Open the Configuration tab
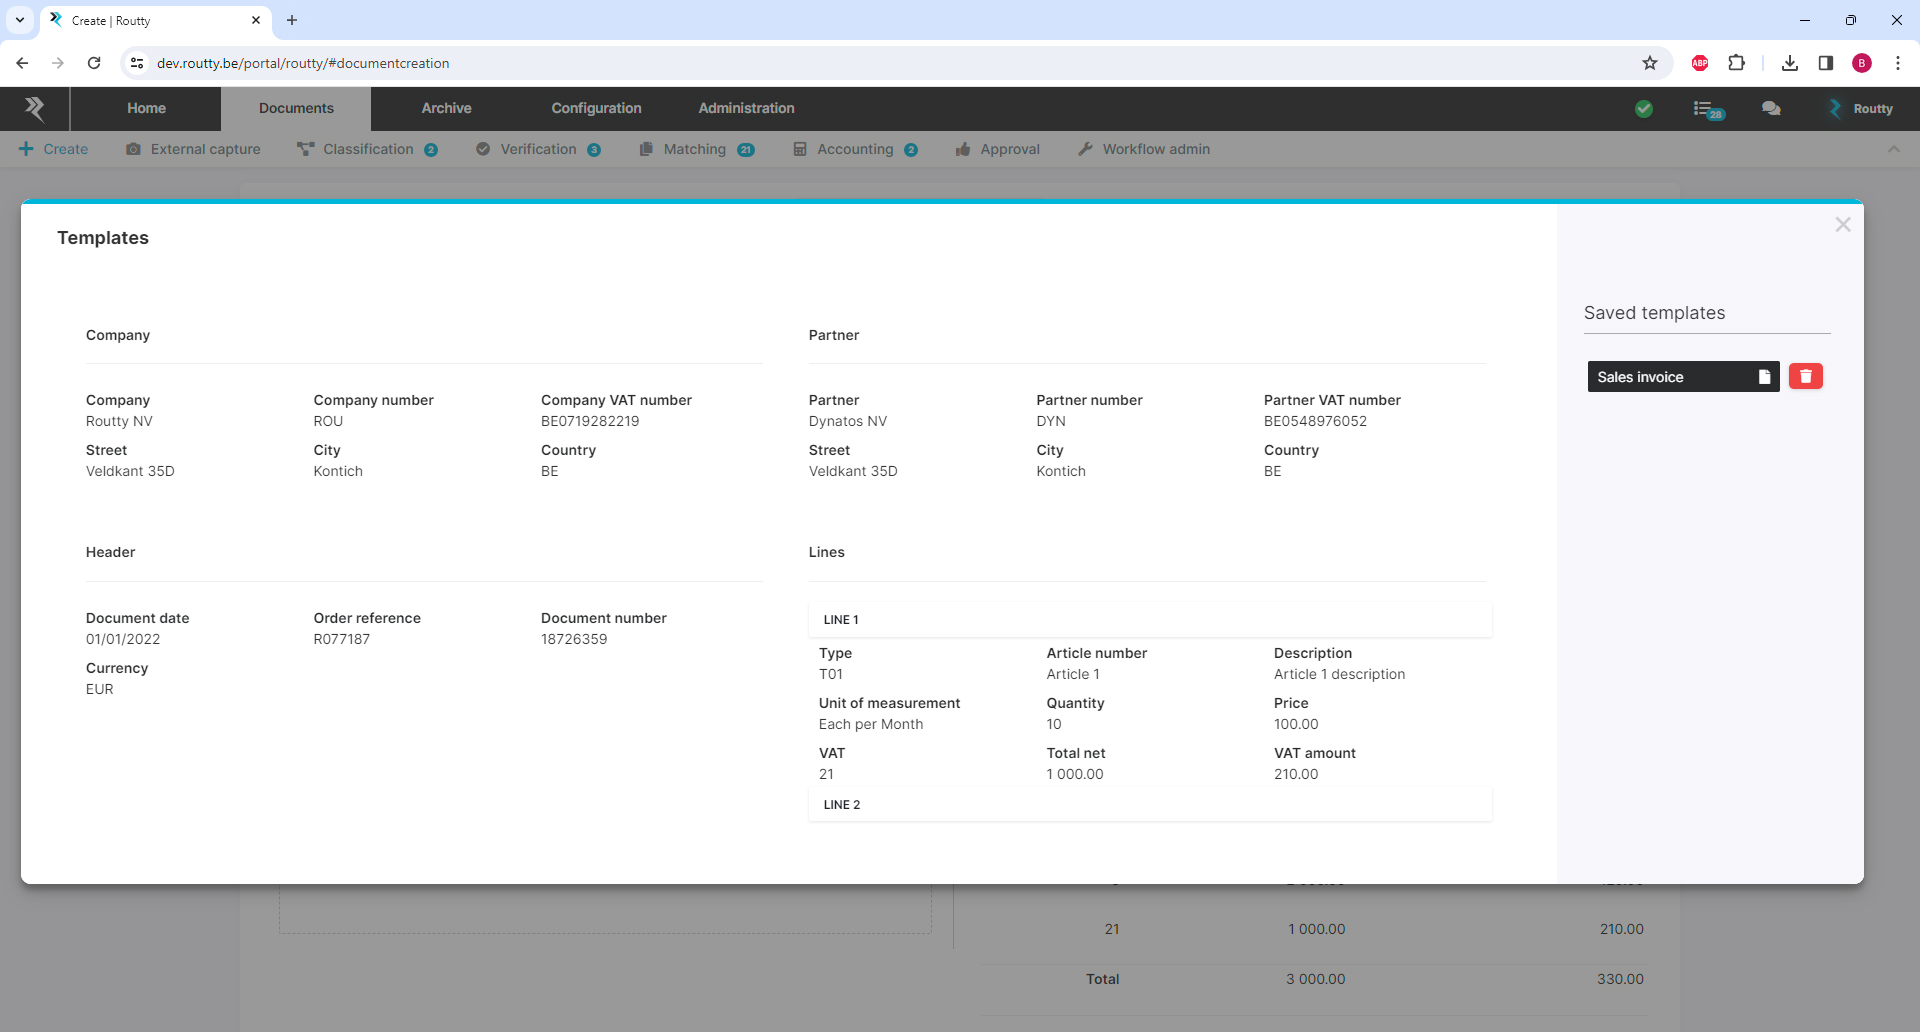Screen dimensions: 1920x1032 click(x=596, y=108)
